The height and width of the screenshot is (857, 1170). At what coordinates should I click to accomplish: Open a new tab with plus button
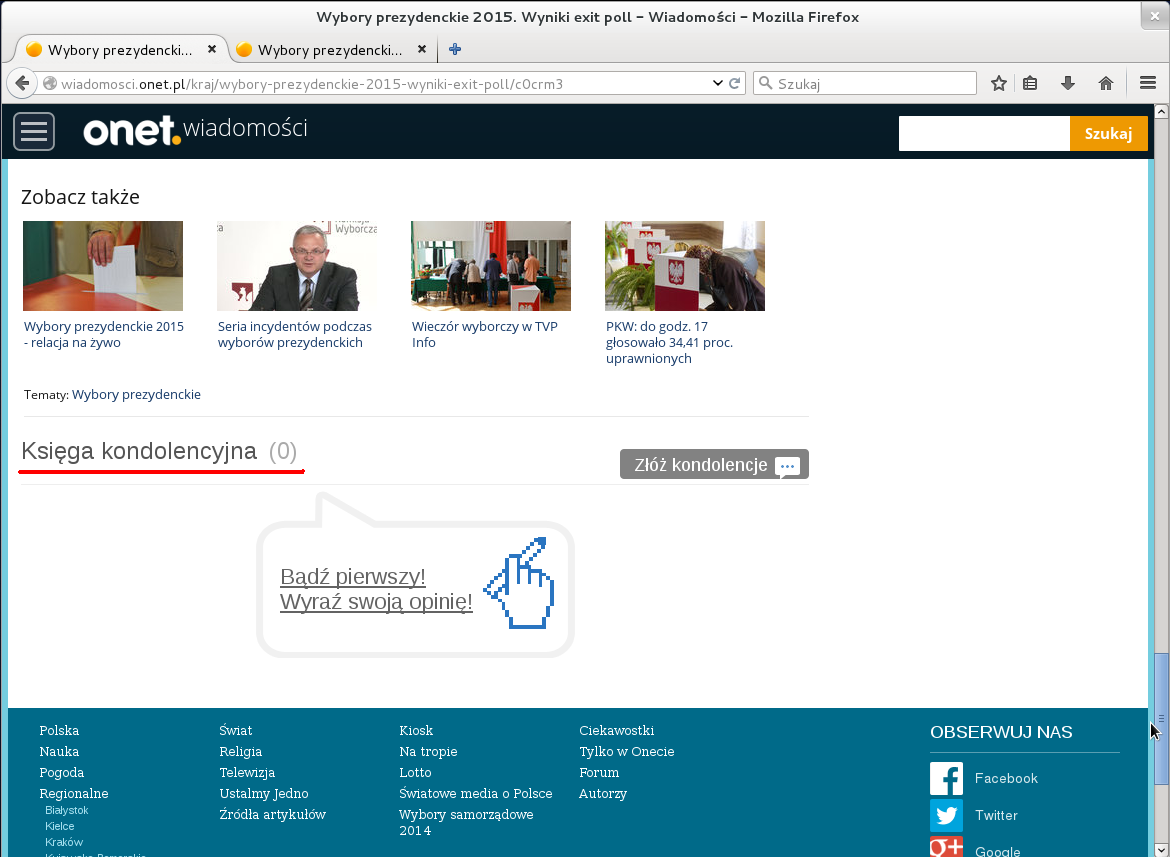(x=455, y=50)
